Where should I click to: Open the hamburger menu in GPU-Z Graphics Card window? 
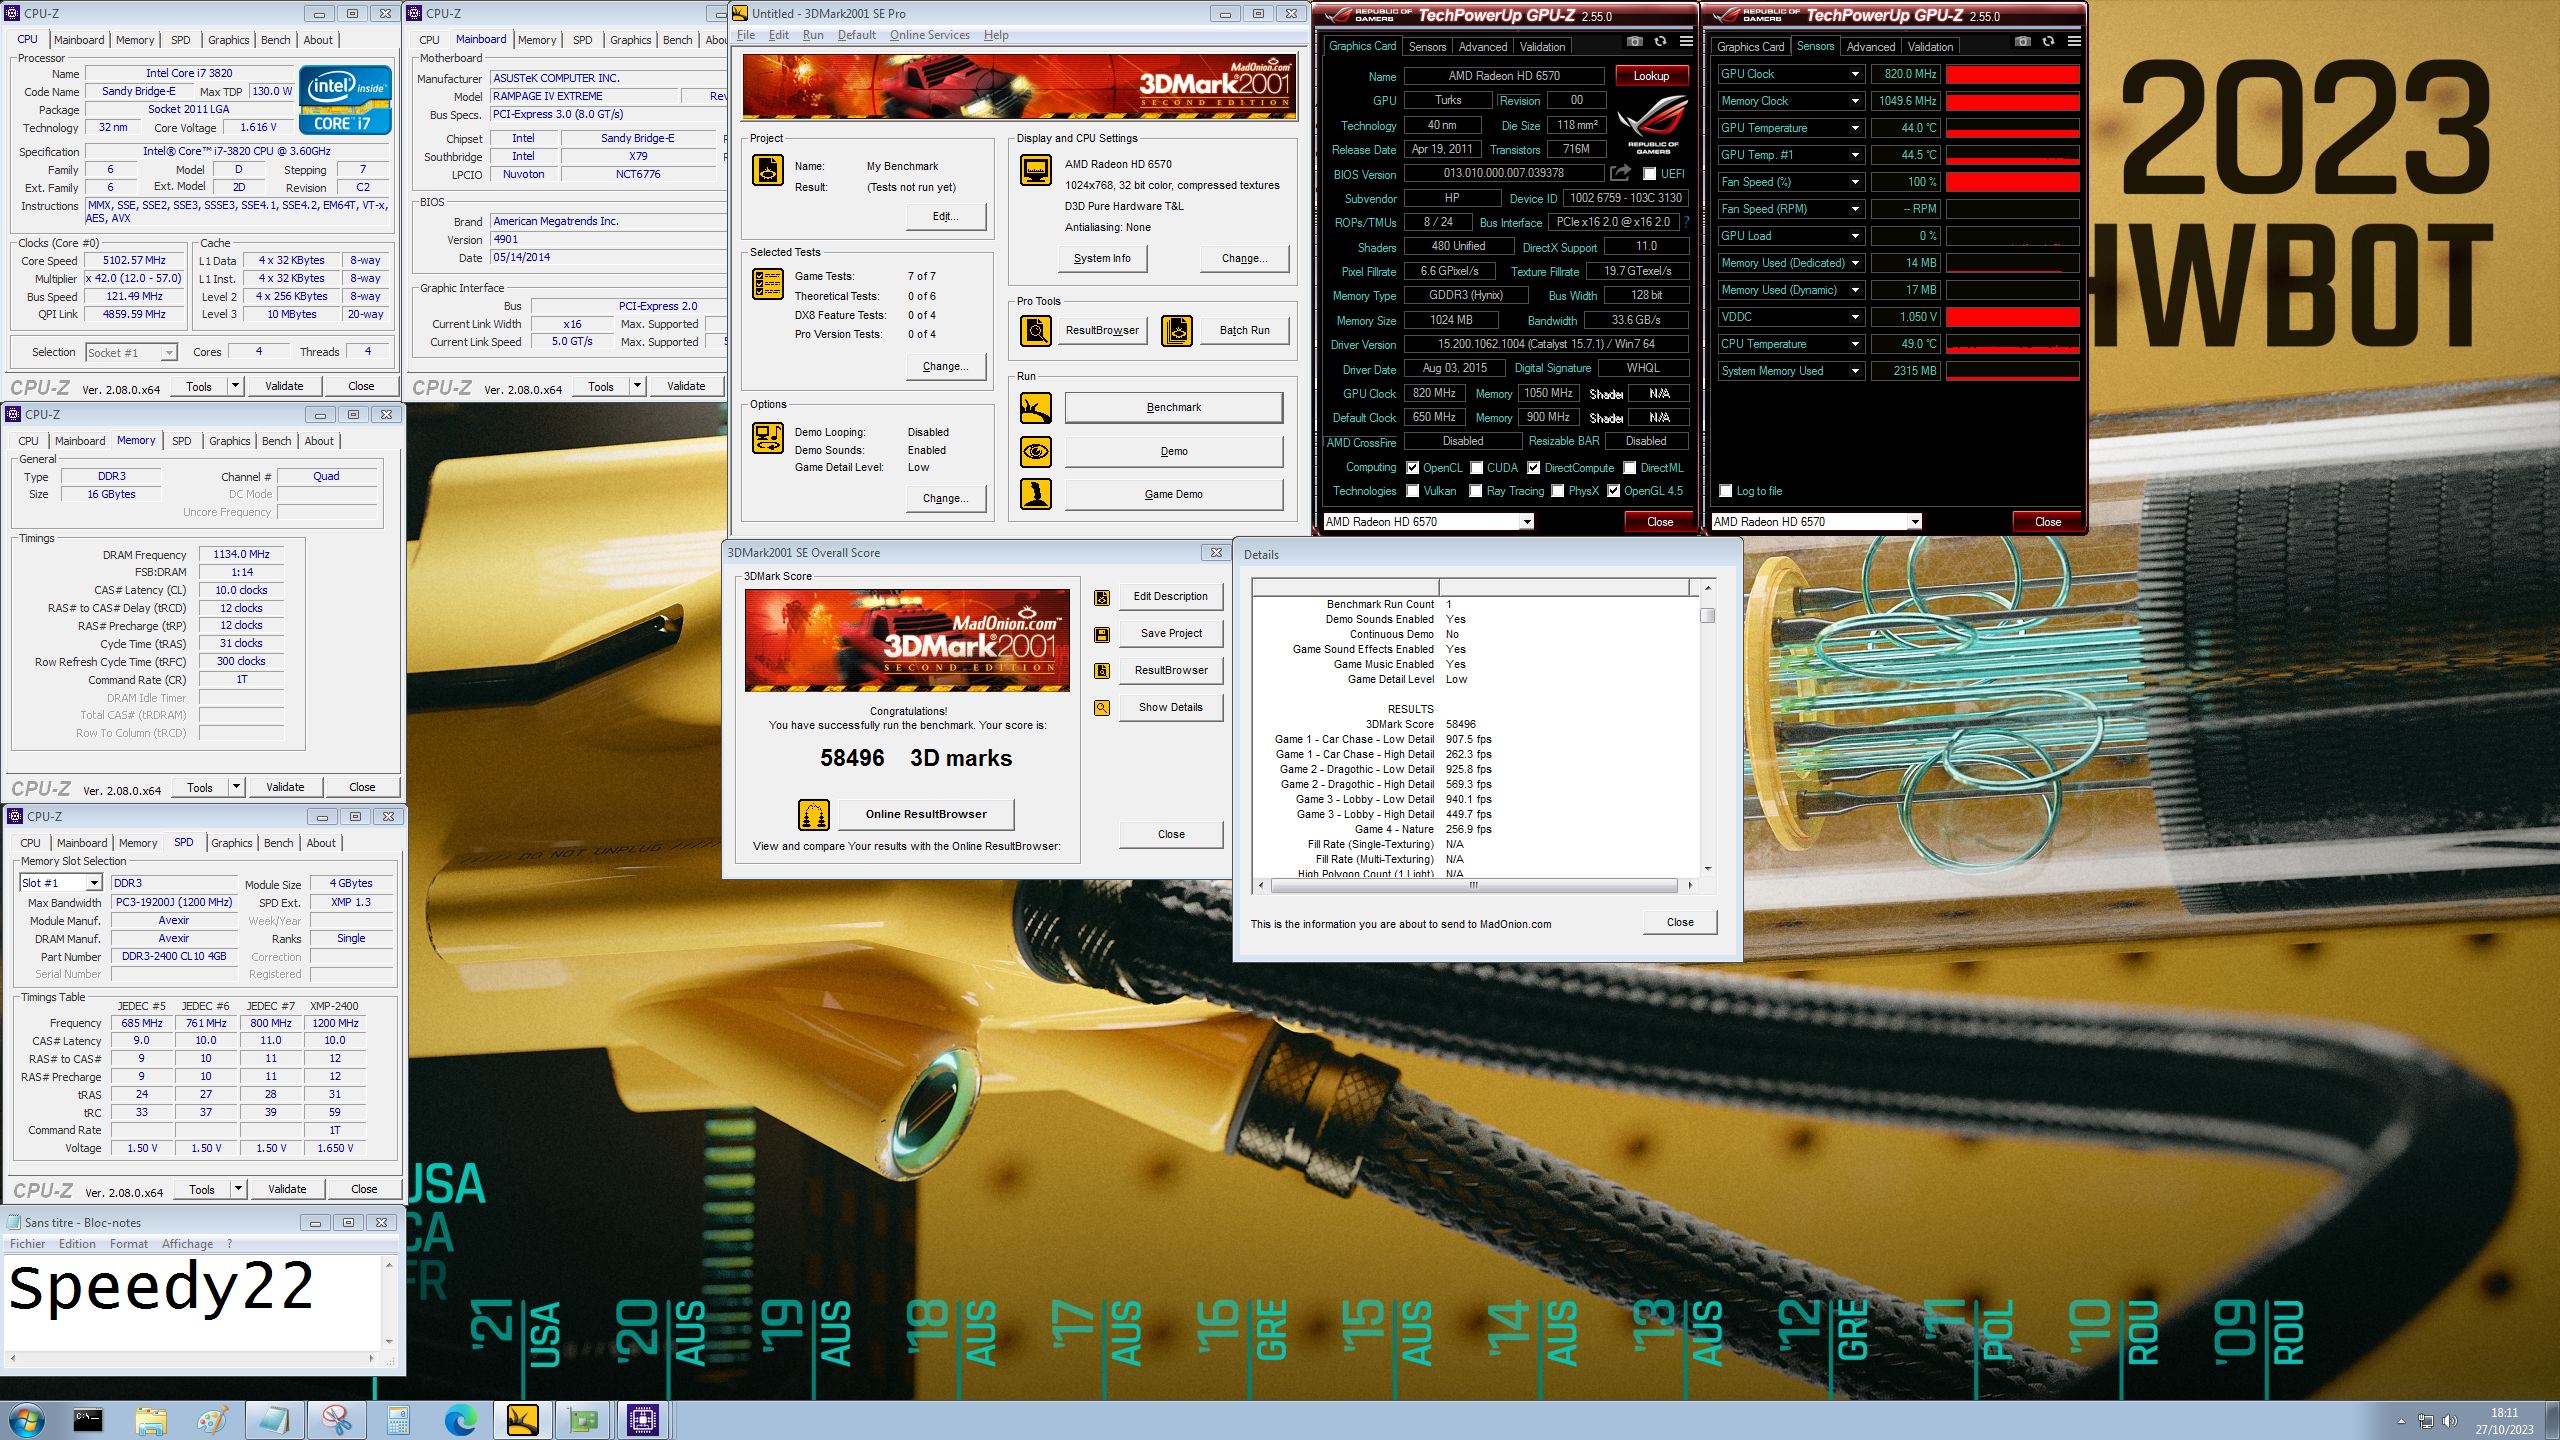click(1686, 42)
